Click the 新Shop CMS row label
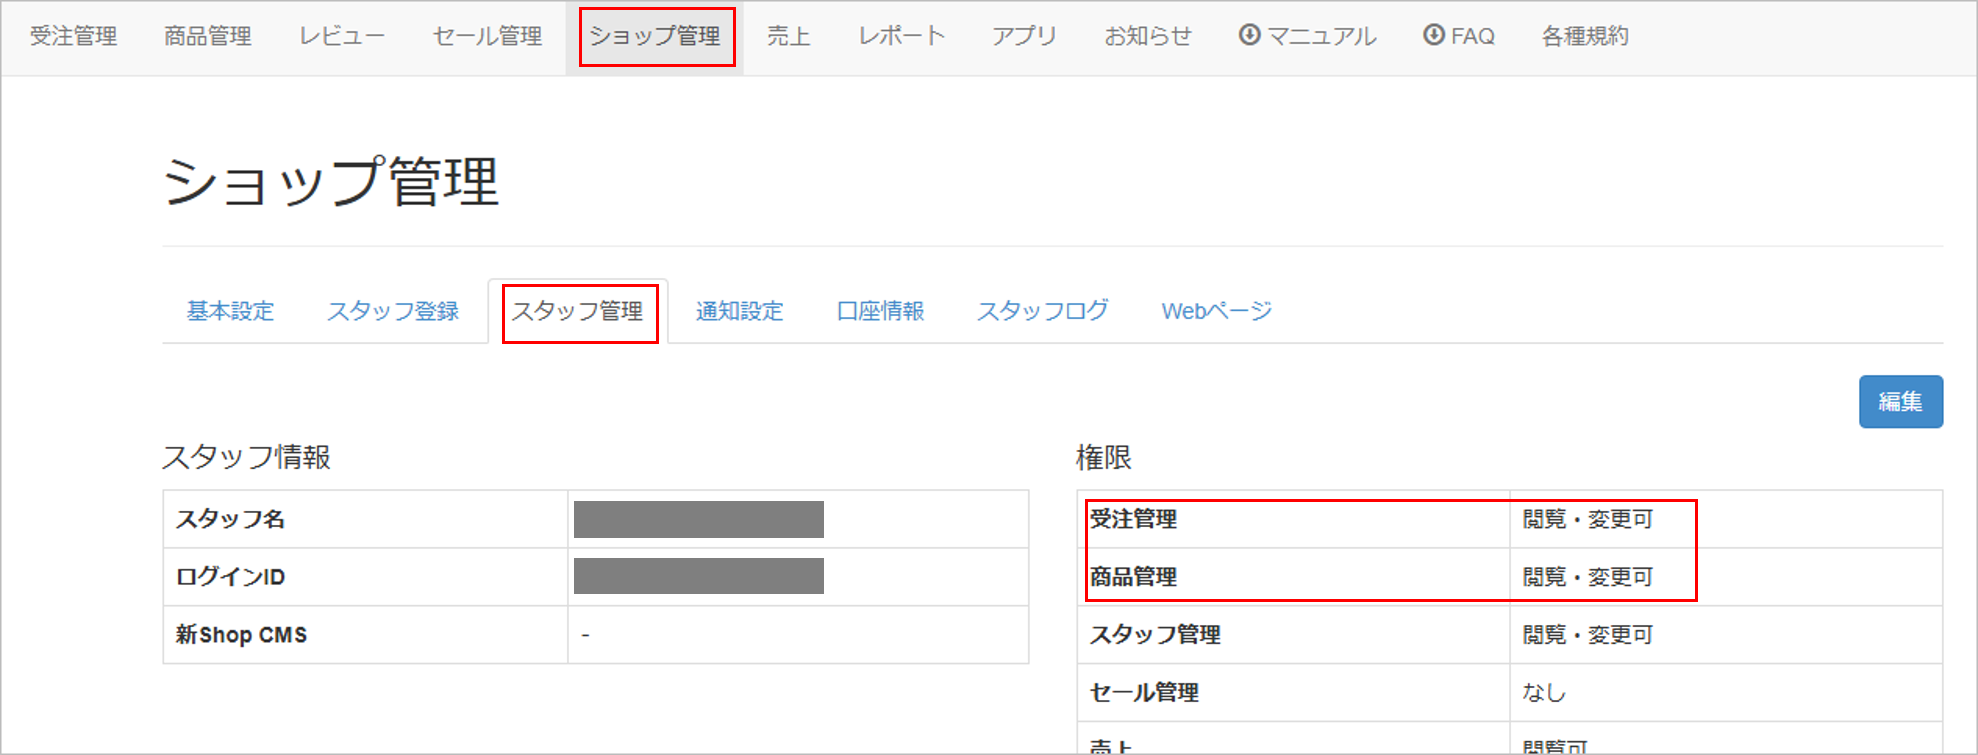 tap(241, 635)
